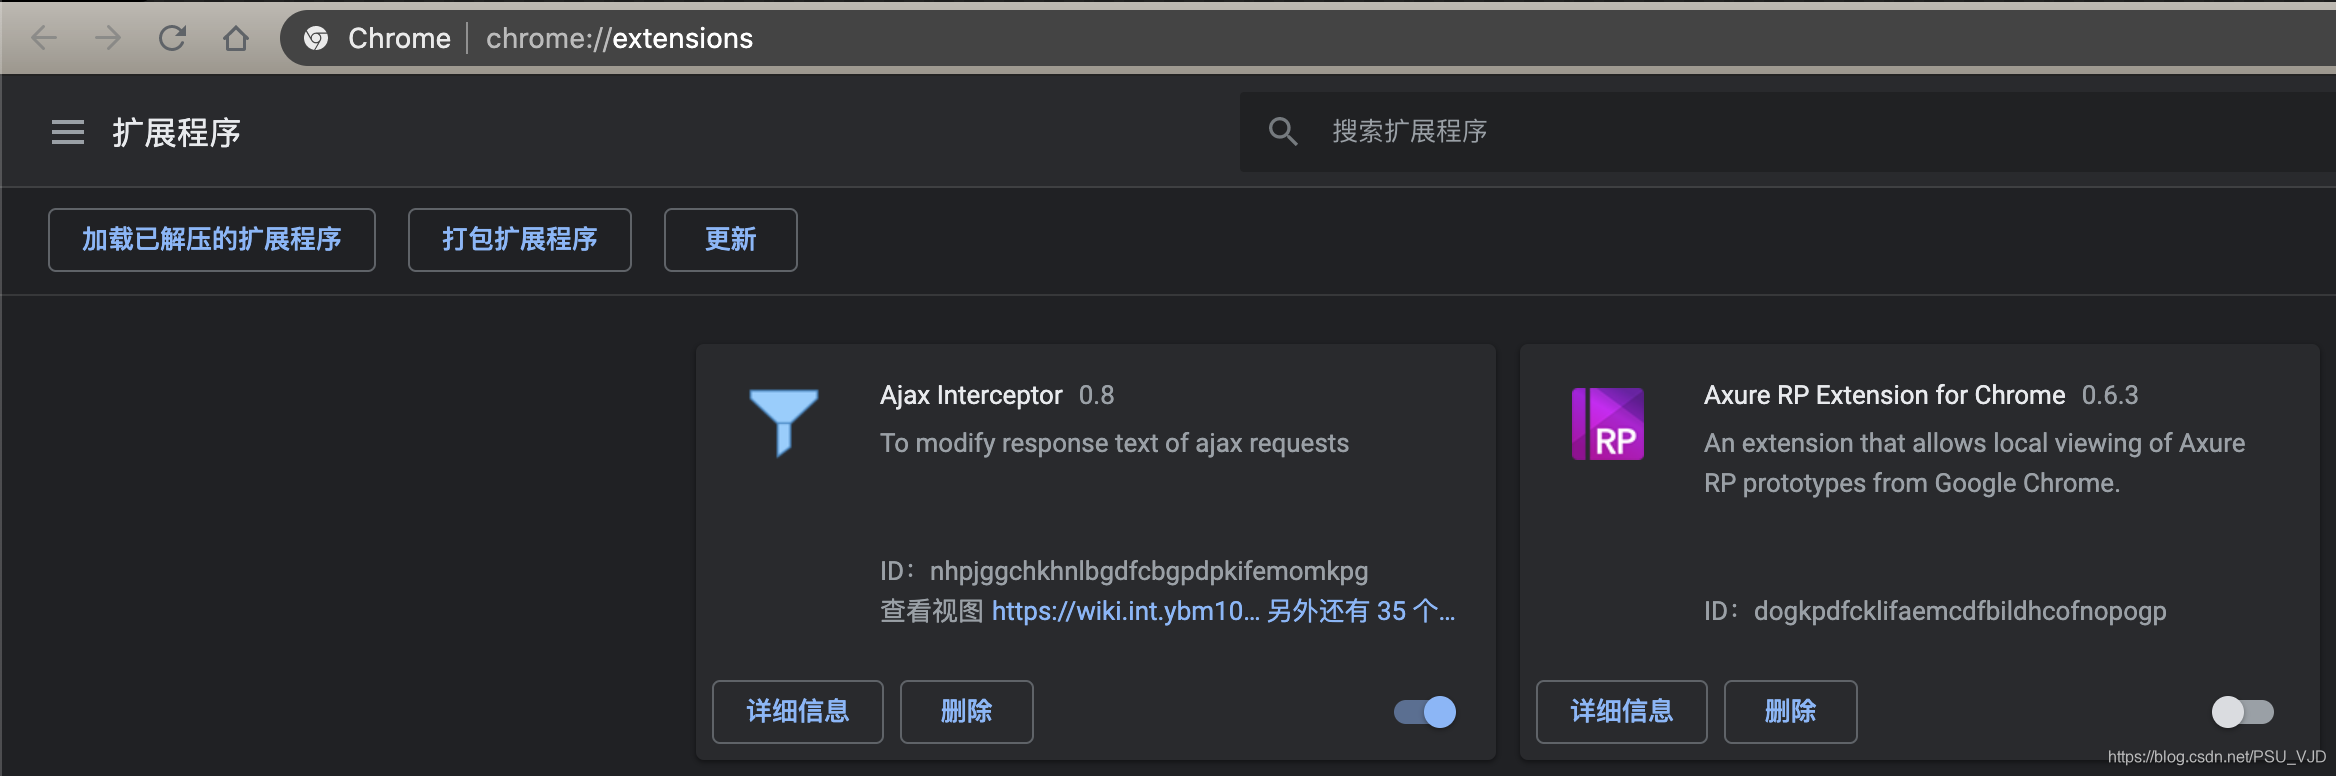Click the Axure RP extension icon

(x=1608, y=424)
